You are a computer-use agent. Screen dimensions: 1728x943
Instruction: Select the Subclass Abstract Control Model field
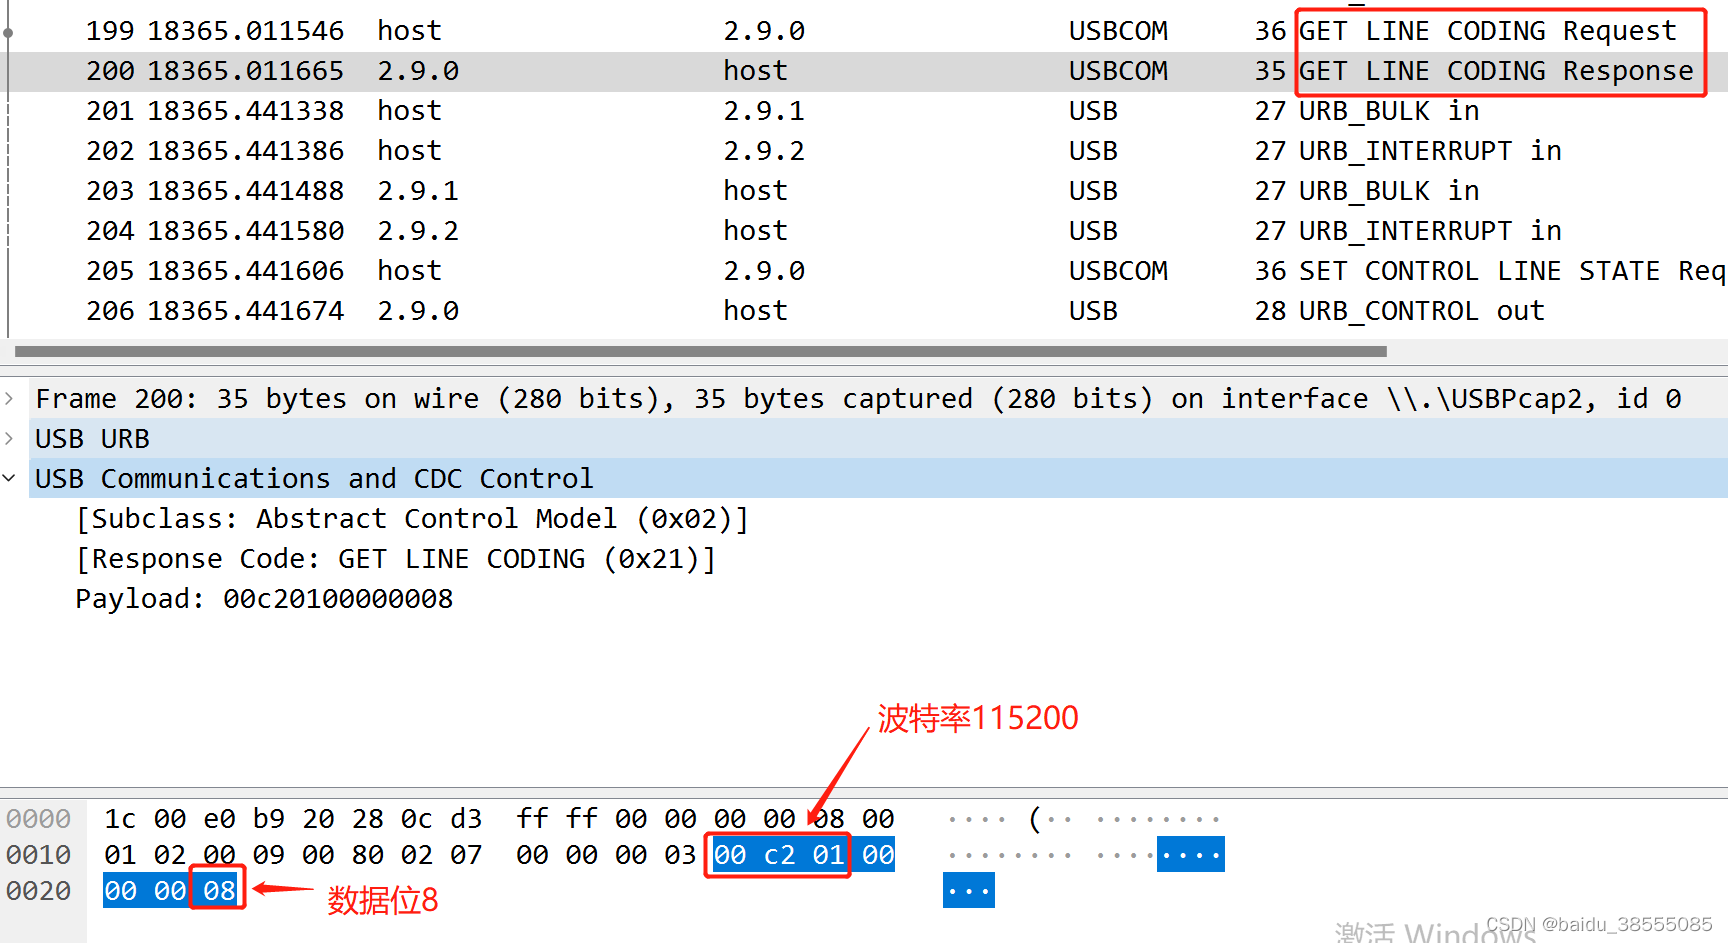pyautogui.click(x=412, y=518)
